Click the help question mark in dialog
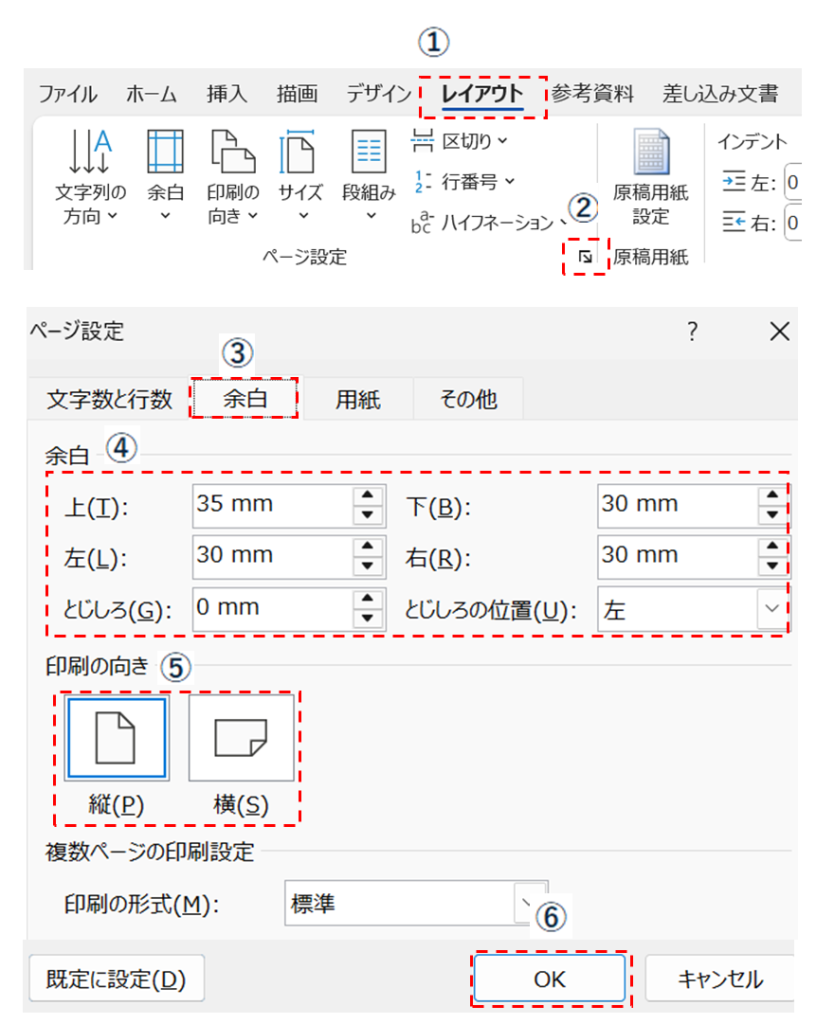Viewport: 816px width, 1024px height. pyautogui.click(x=692, y=333)
